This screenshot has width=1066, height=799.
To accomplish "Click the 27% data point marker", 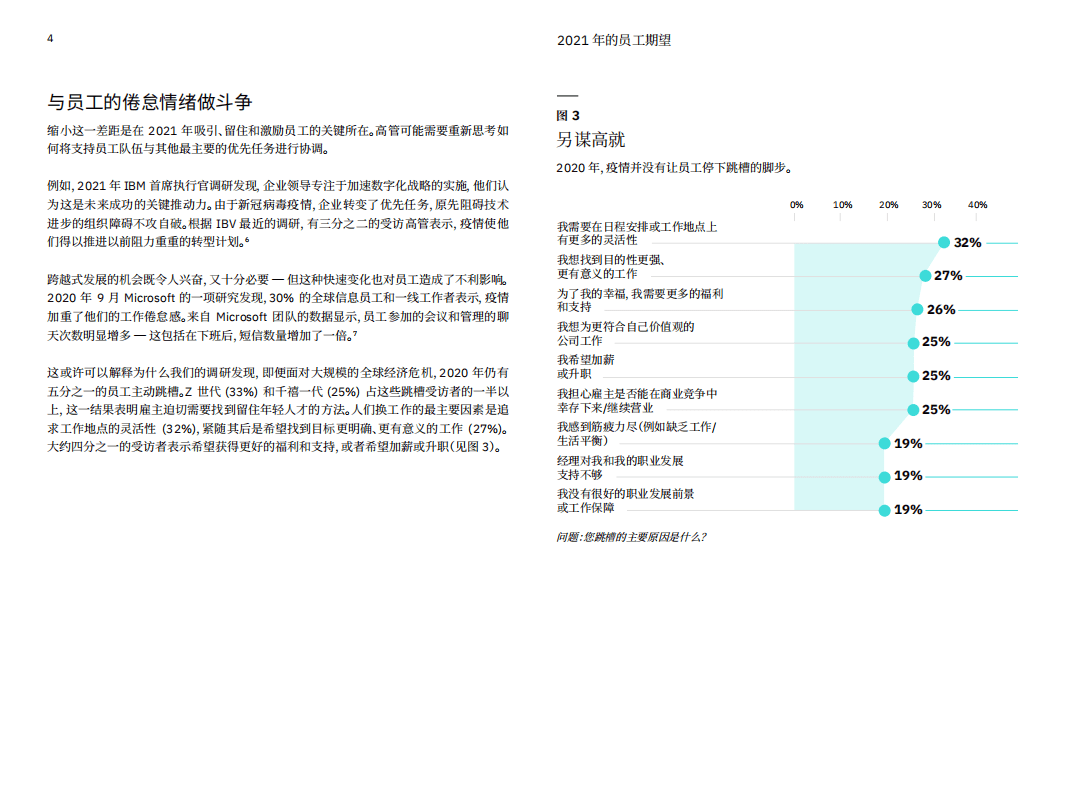I will coord(926,275).
